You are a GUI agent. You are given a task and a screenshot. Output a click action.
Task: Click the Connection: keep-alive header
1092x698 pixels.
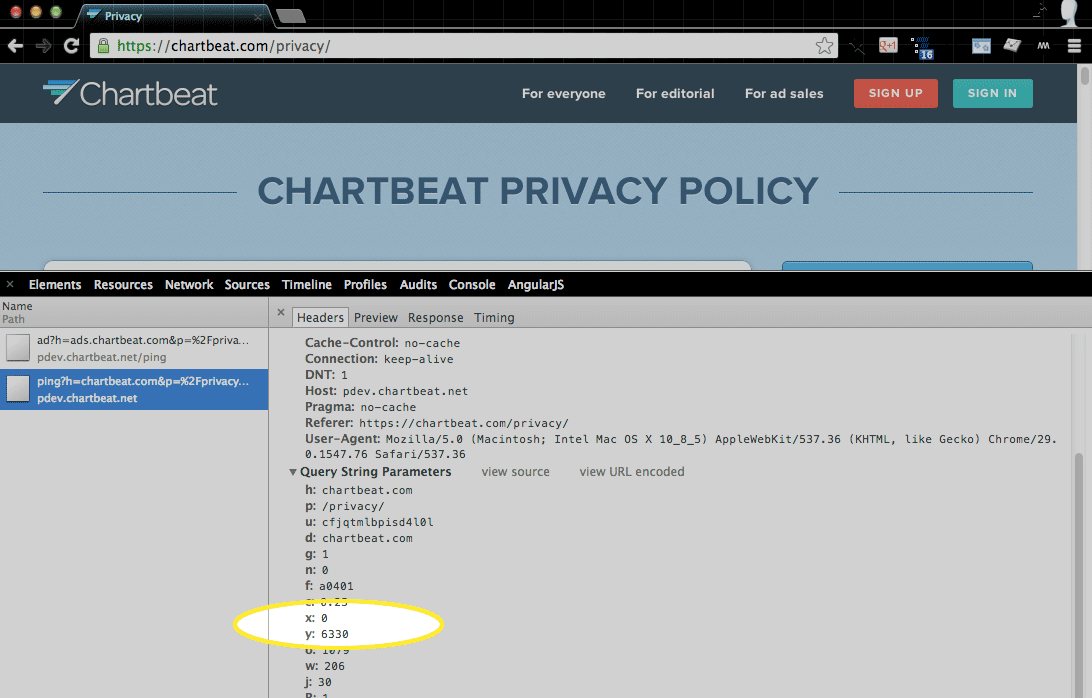coord(379,359)
